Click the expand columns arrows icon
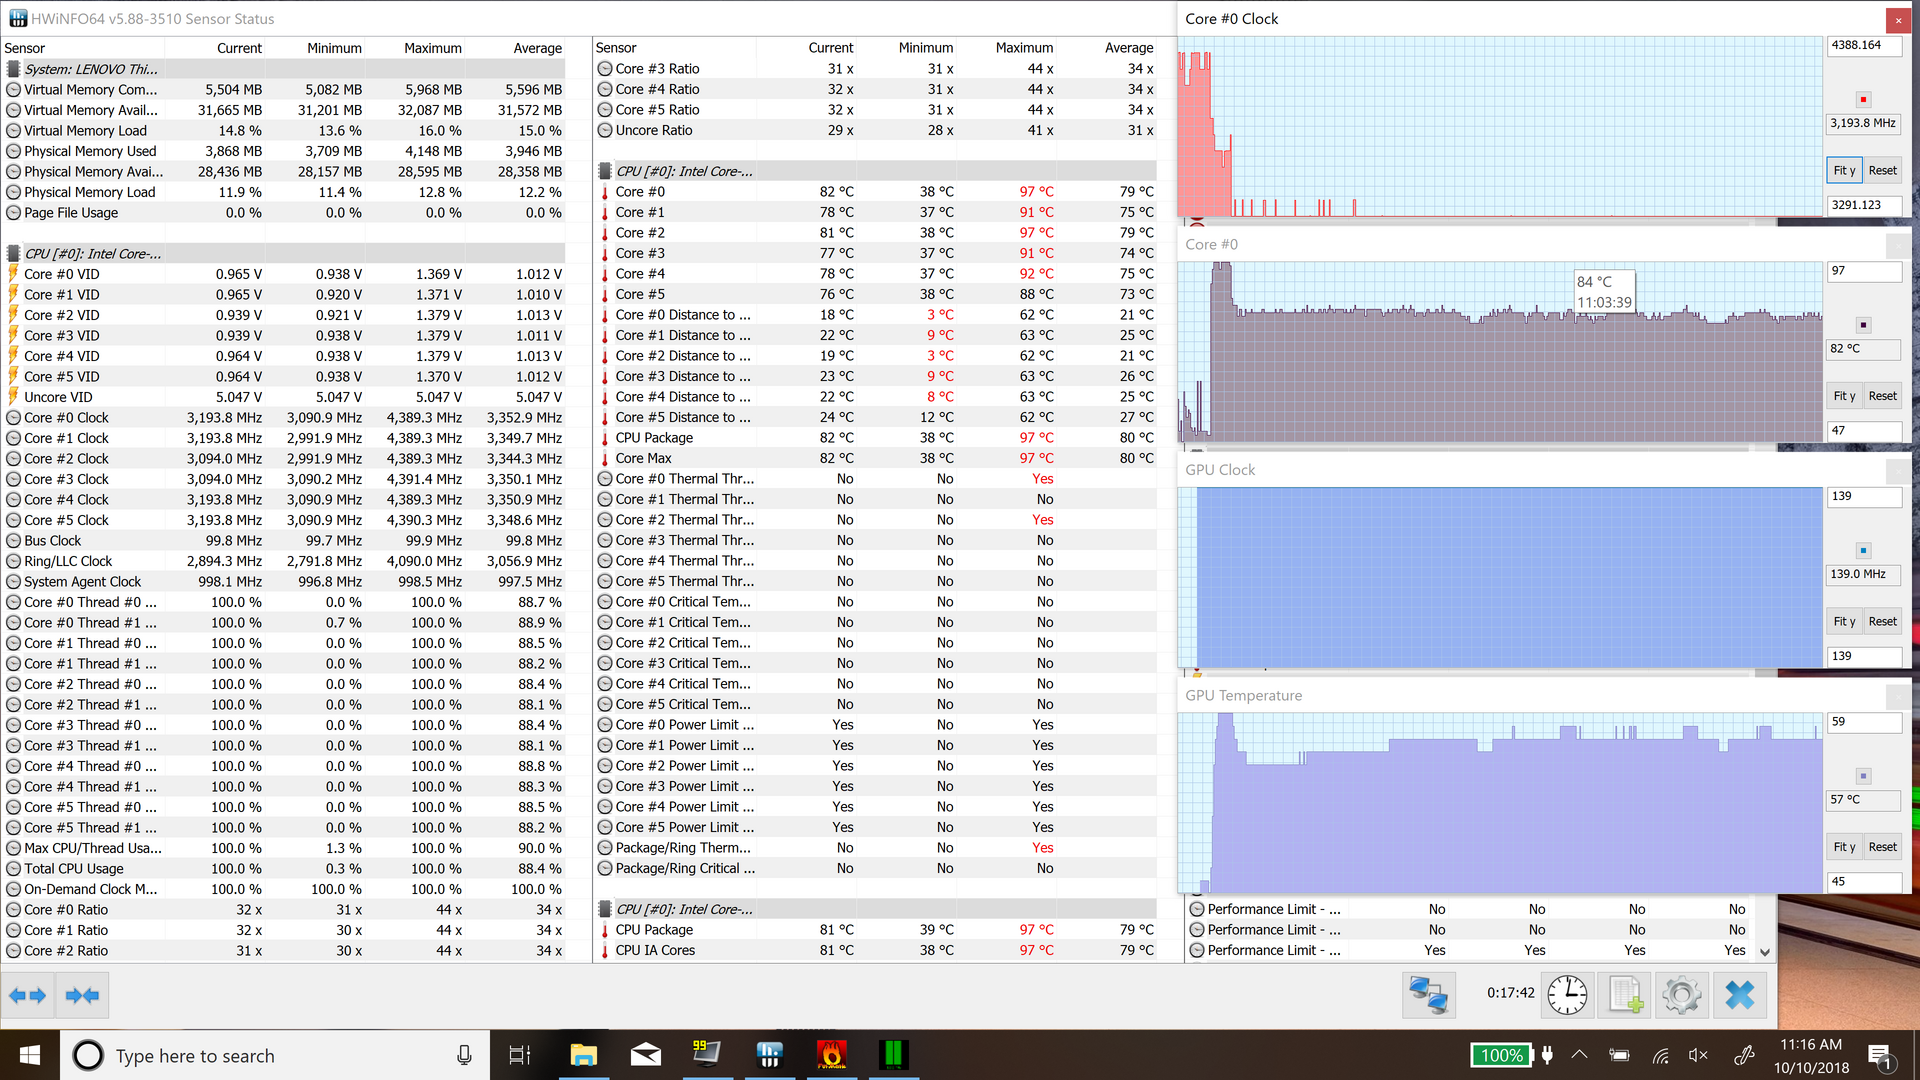This screenshot has width=1920, height=1080. pos(27,995)
